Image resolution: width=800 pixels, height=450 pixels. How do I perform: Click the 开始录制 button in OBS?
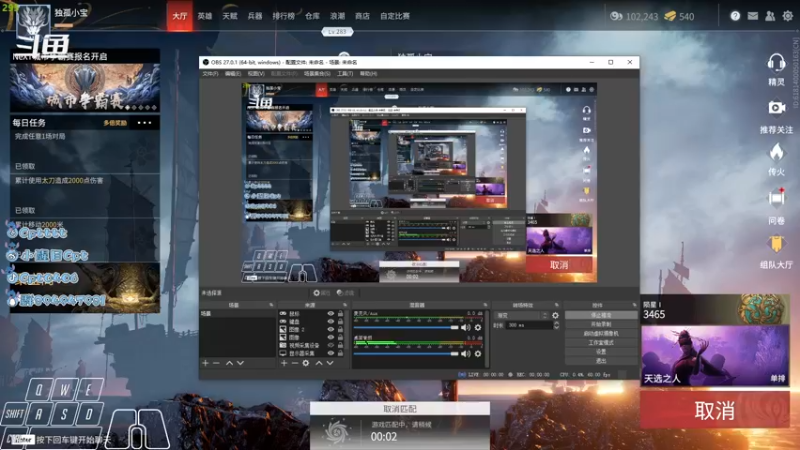601,324
